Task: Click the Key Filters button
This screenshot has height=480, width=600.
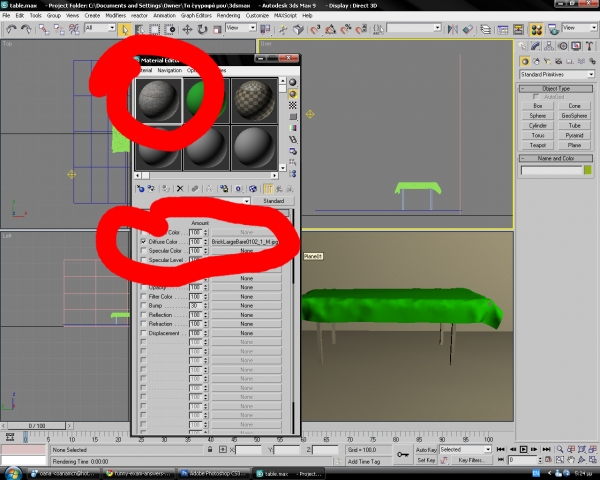Action: 470,460
